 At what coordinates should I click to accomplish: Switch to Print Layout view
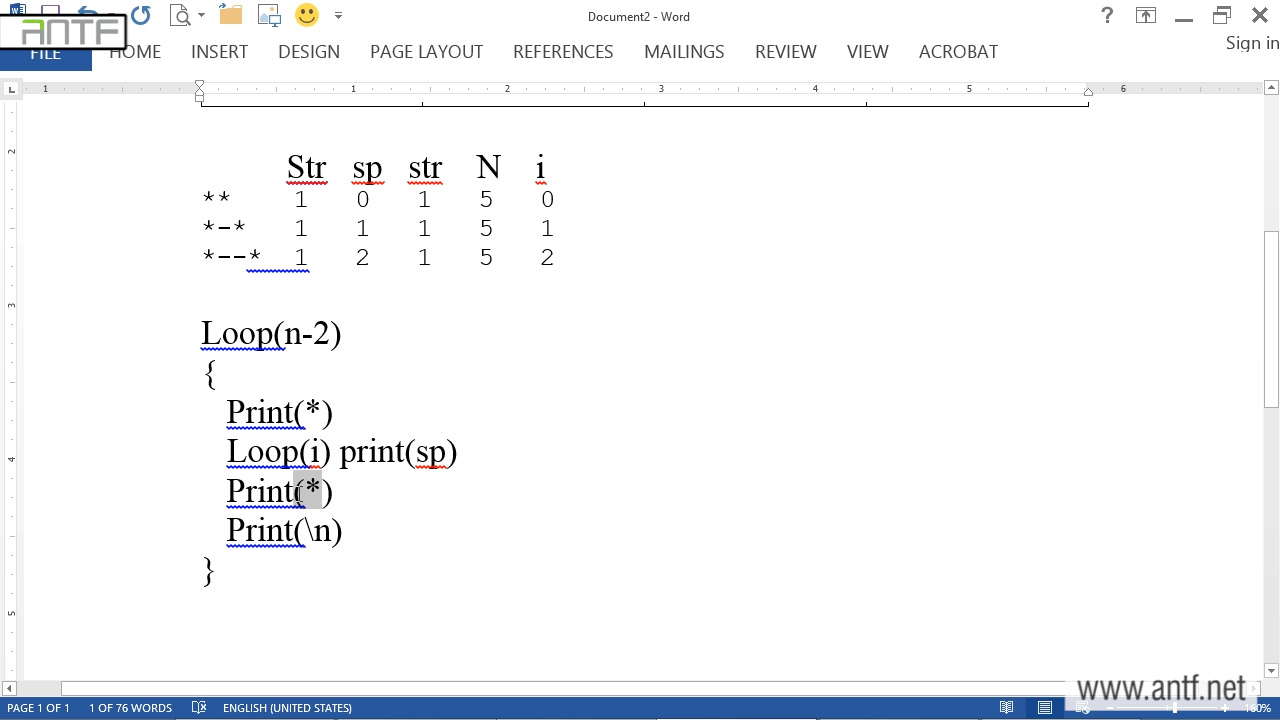1045,708
